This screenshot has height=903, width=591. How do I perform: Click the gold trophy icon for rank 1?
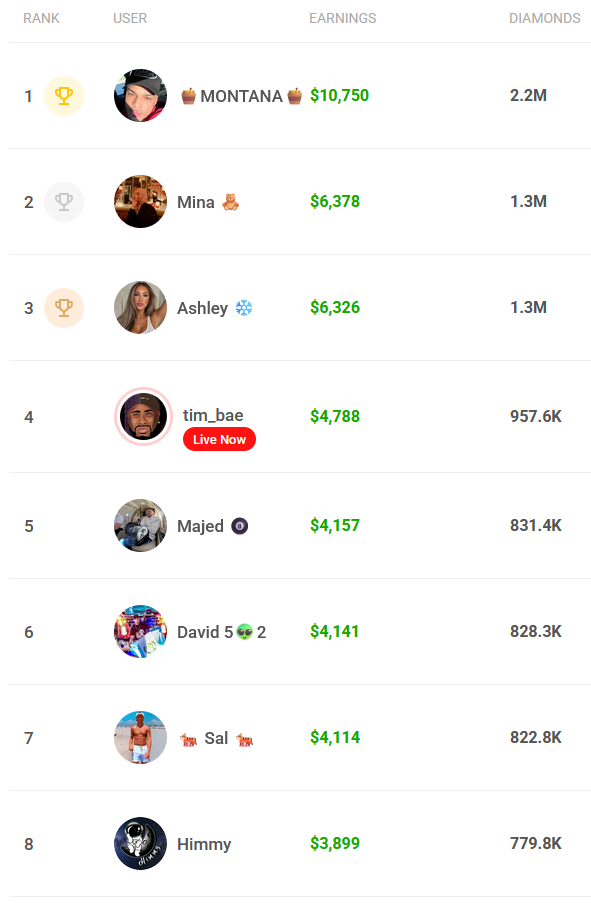pyautogui.click(x=64, y=96)
